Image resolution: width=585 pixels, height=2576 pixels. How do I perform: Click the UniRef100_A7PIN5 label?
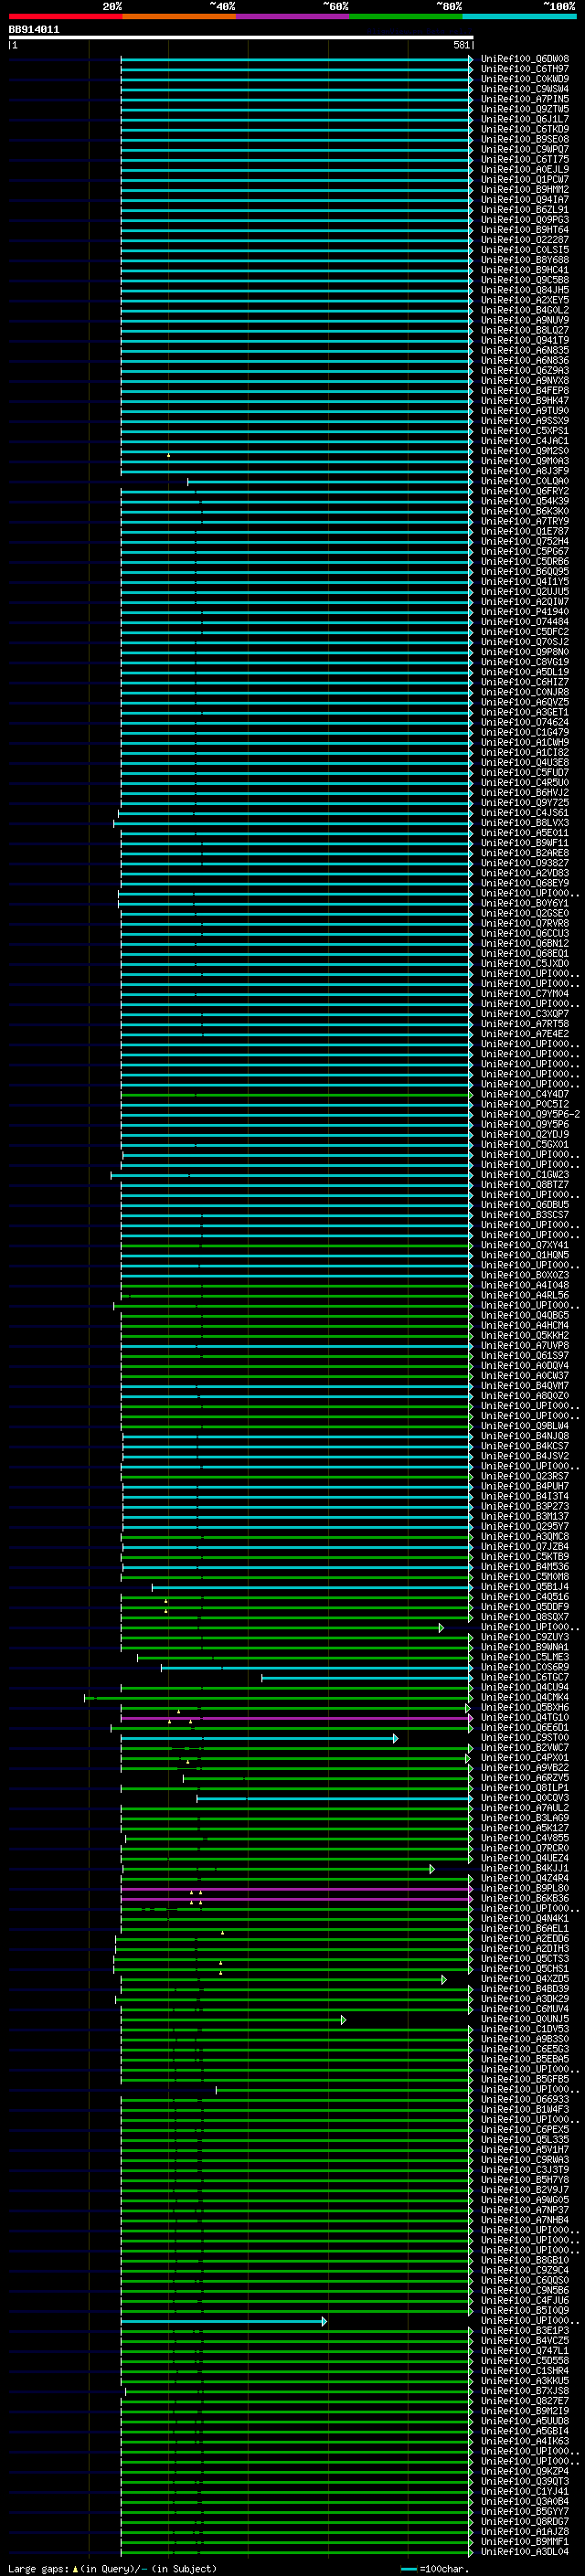[x=524, y=99]
